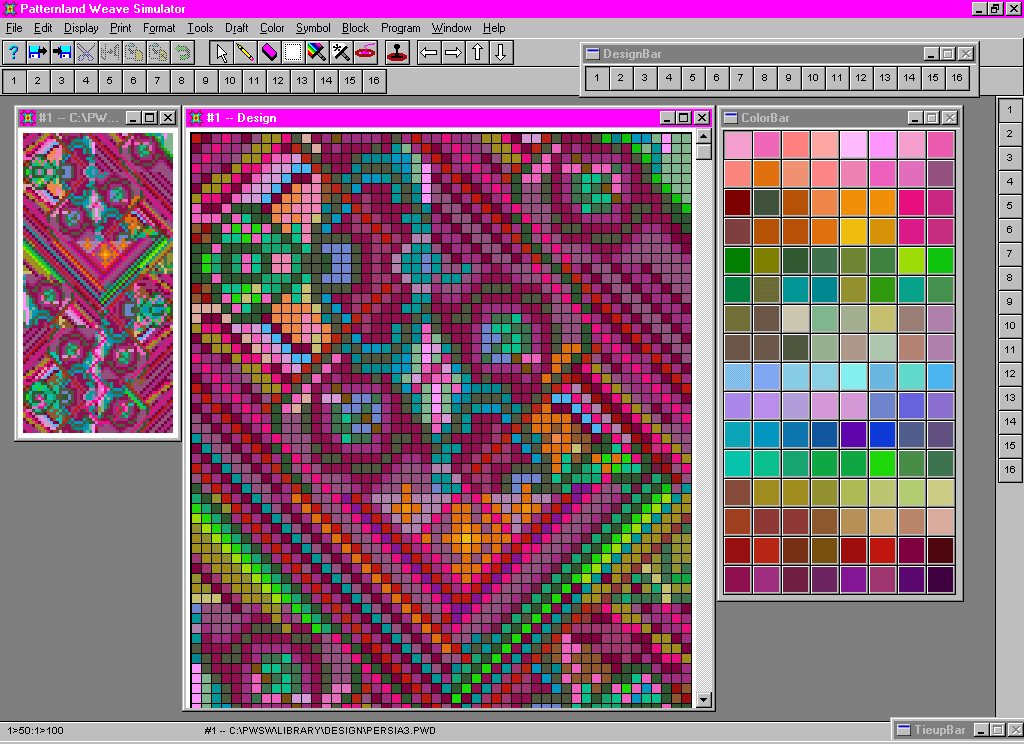The image size is (1024, 744).
Task: Click button 9 in right vertical bar
Action: (1010, 302)
